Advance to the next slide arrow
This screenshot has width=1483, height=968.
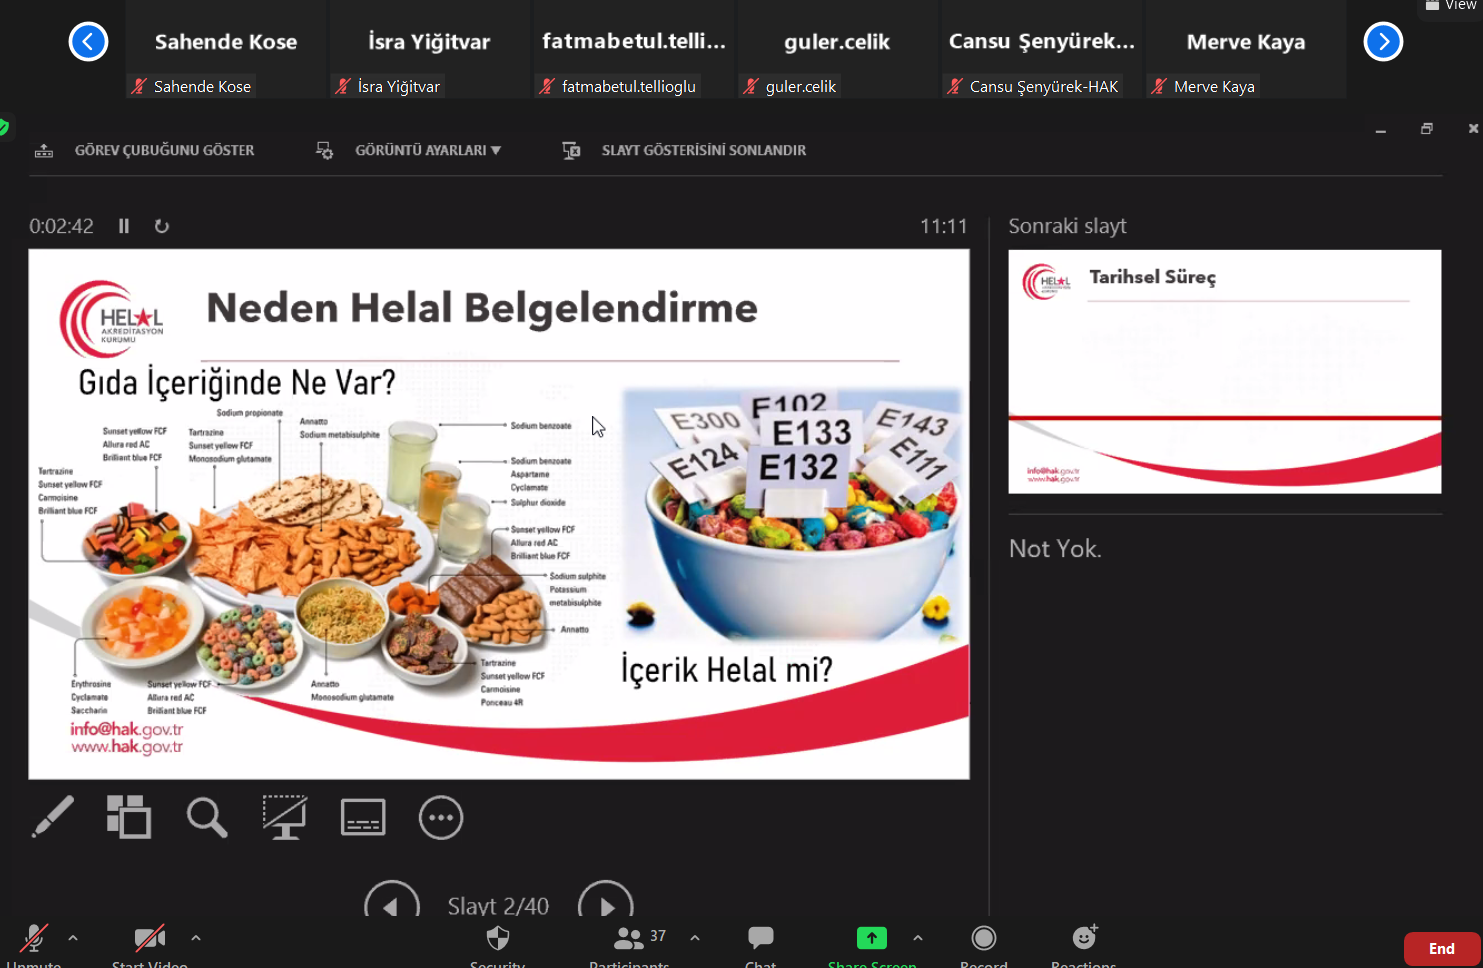click(606, 904)
